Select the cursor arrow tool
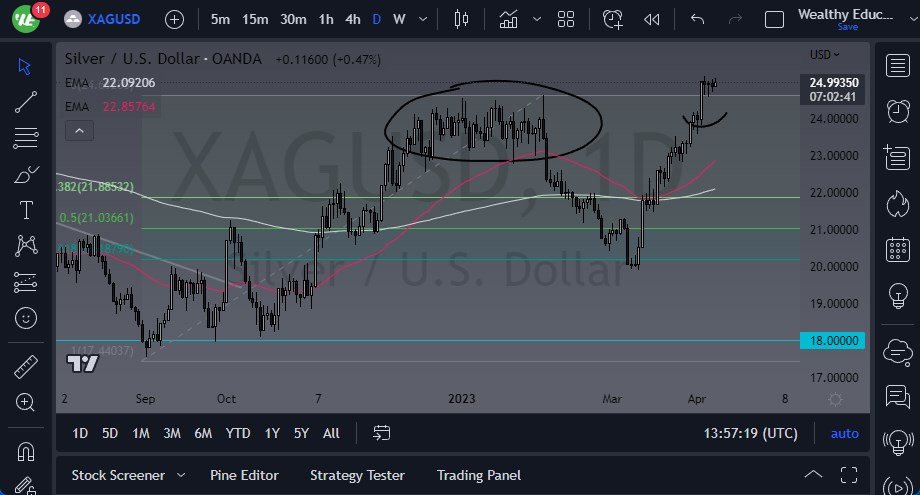920x495 pixels. click(25, 66)
